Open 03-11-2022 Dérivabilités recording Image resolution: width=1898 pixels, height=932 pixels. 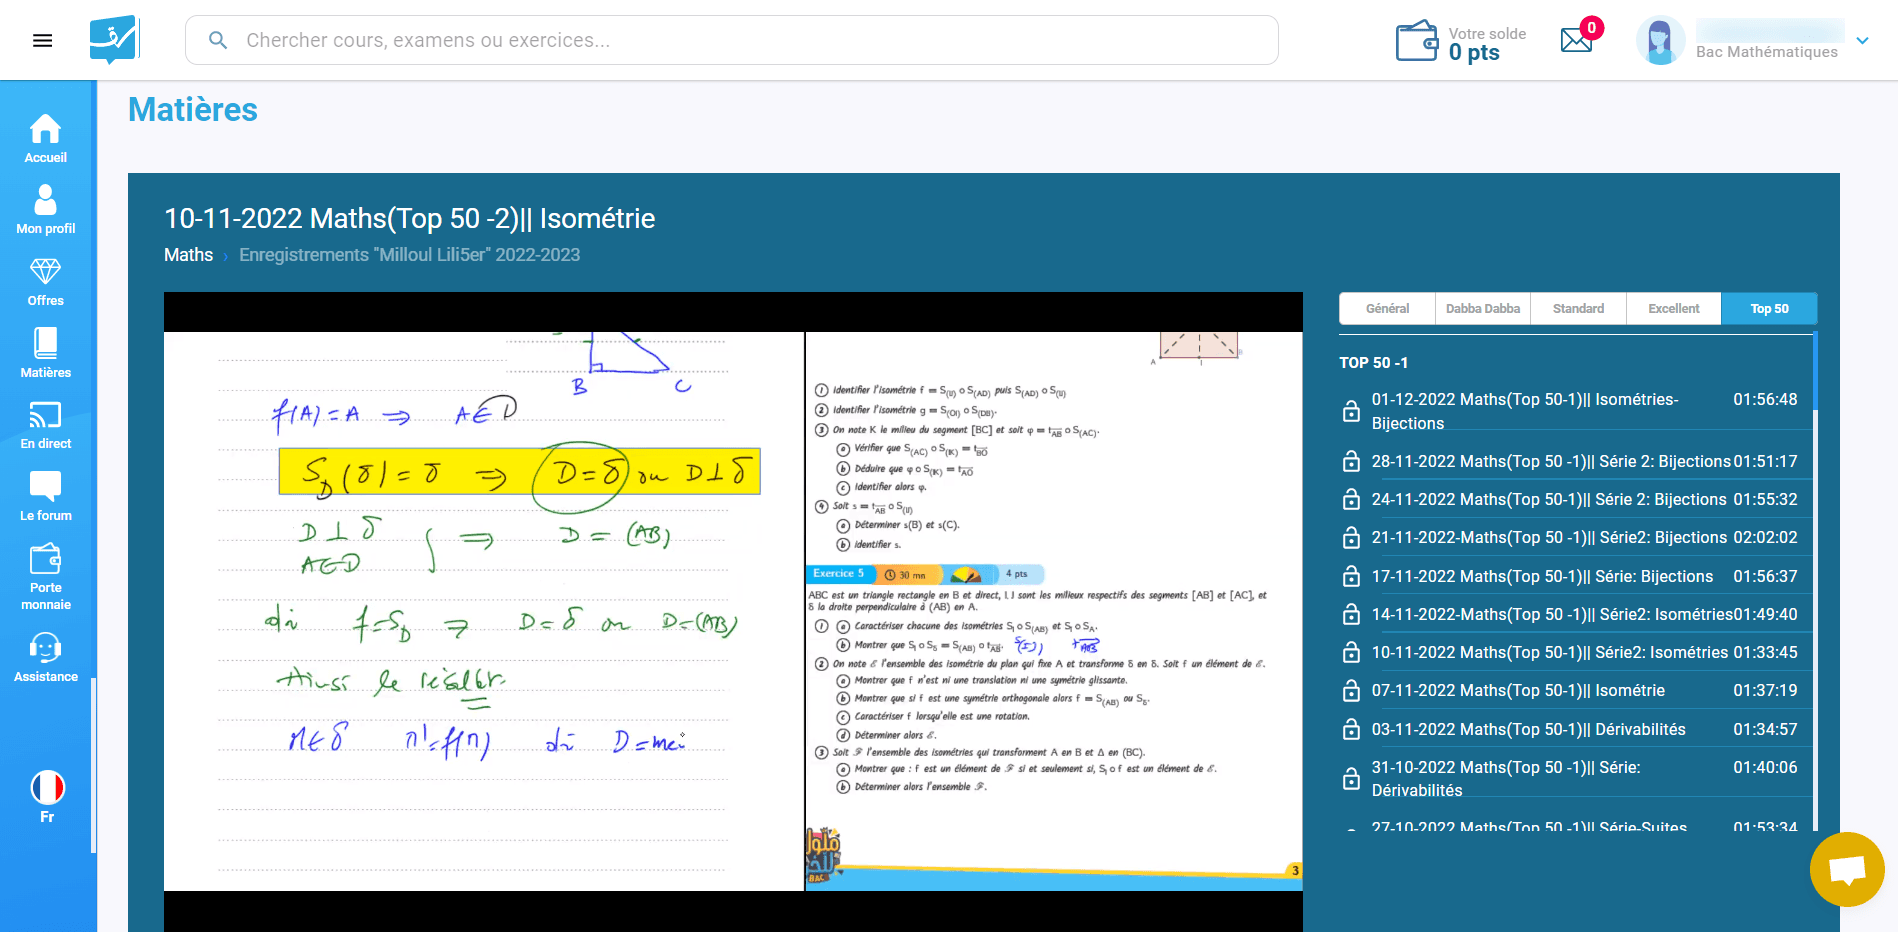click(x=1527, y=730)
